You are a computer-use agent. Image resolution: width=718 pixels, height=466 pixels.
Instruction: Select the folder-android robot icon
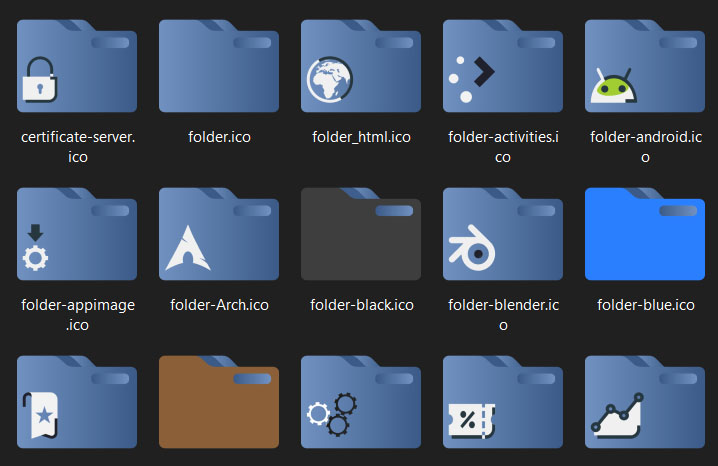645,66
